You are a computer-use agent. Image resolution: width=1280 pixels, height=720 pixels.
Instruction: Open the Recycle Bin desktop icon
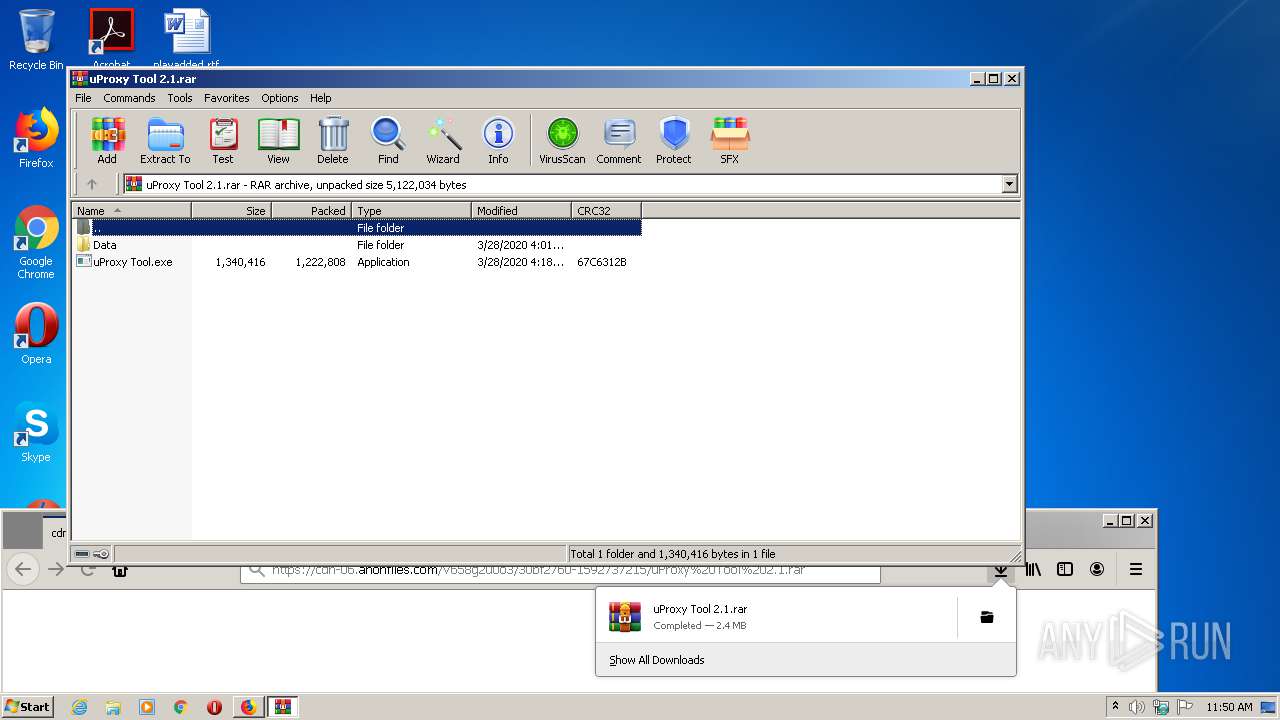coord(36,39)
